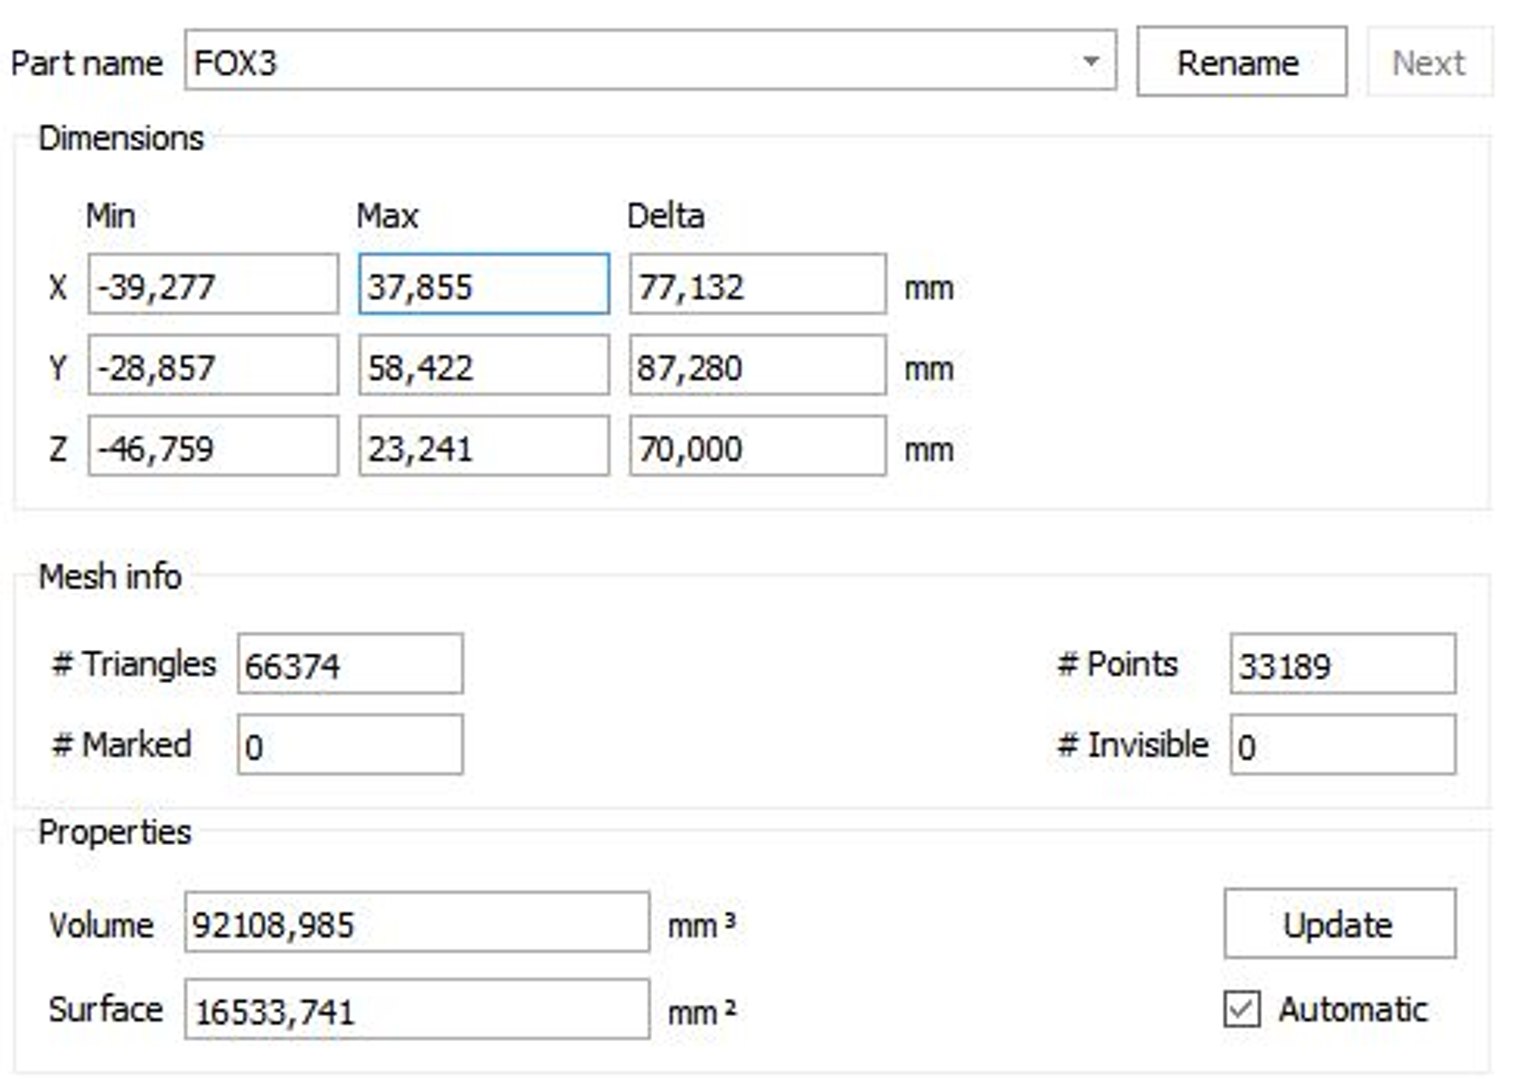Click the X Delta field
Image resolution: width=1528 pixels, height=1080 pixels.
pyautogui.click(x=757, y=285)
